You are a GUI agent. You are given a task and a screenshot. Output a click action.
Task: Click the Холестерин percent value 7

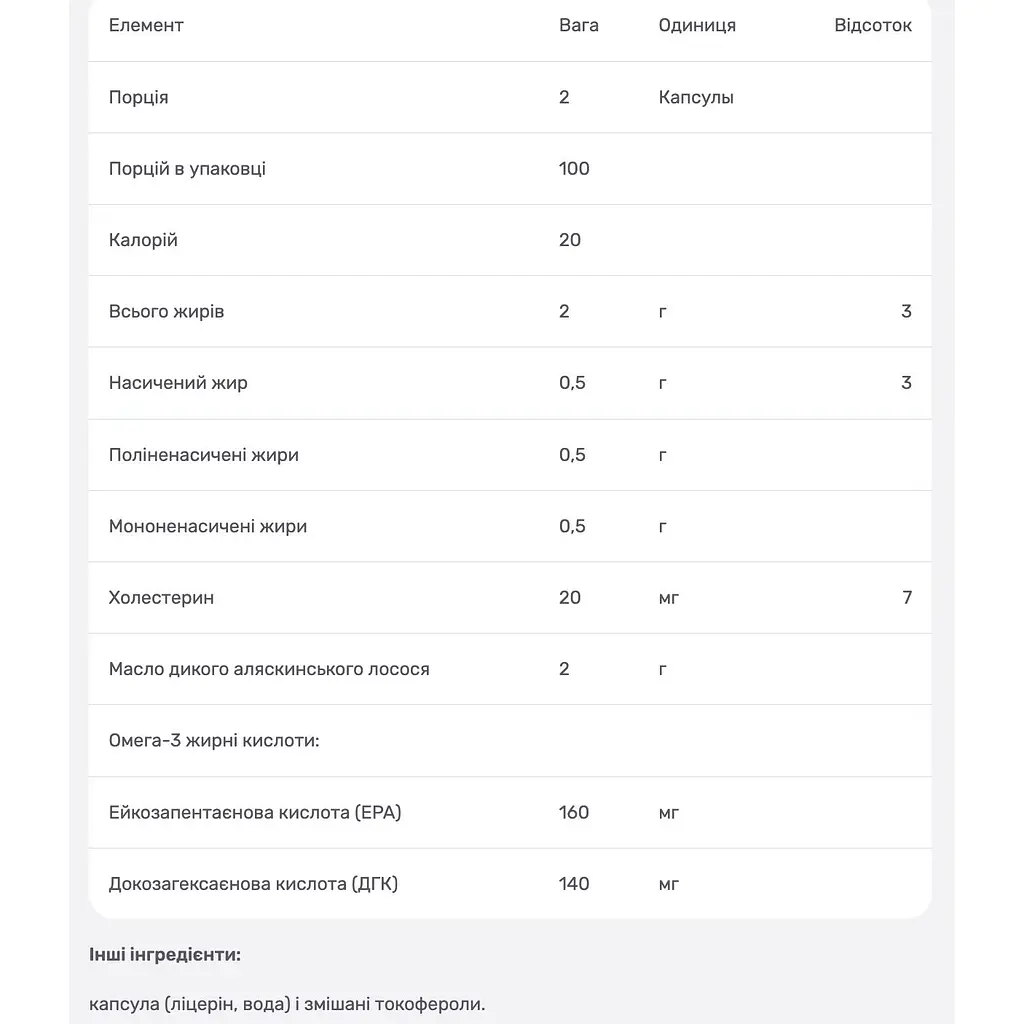coord(907,598)
